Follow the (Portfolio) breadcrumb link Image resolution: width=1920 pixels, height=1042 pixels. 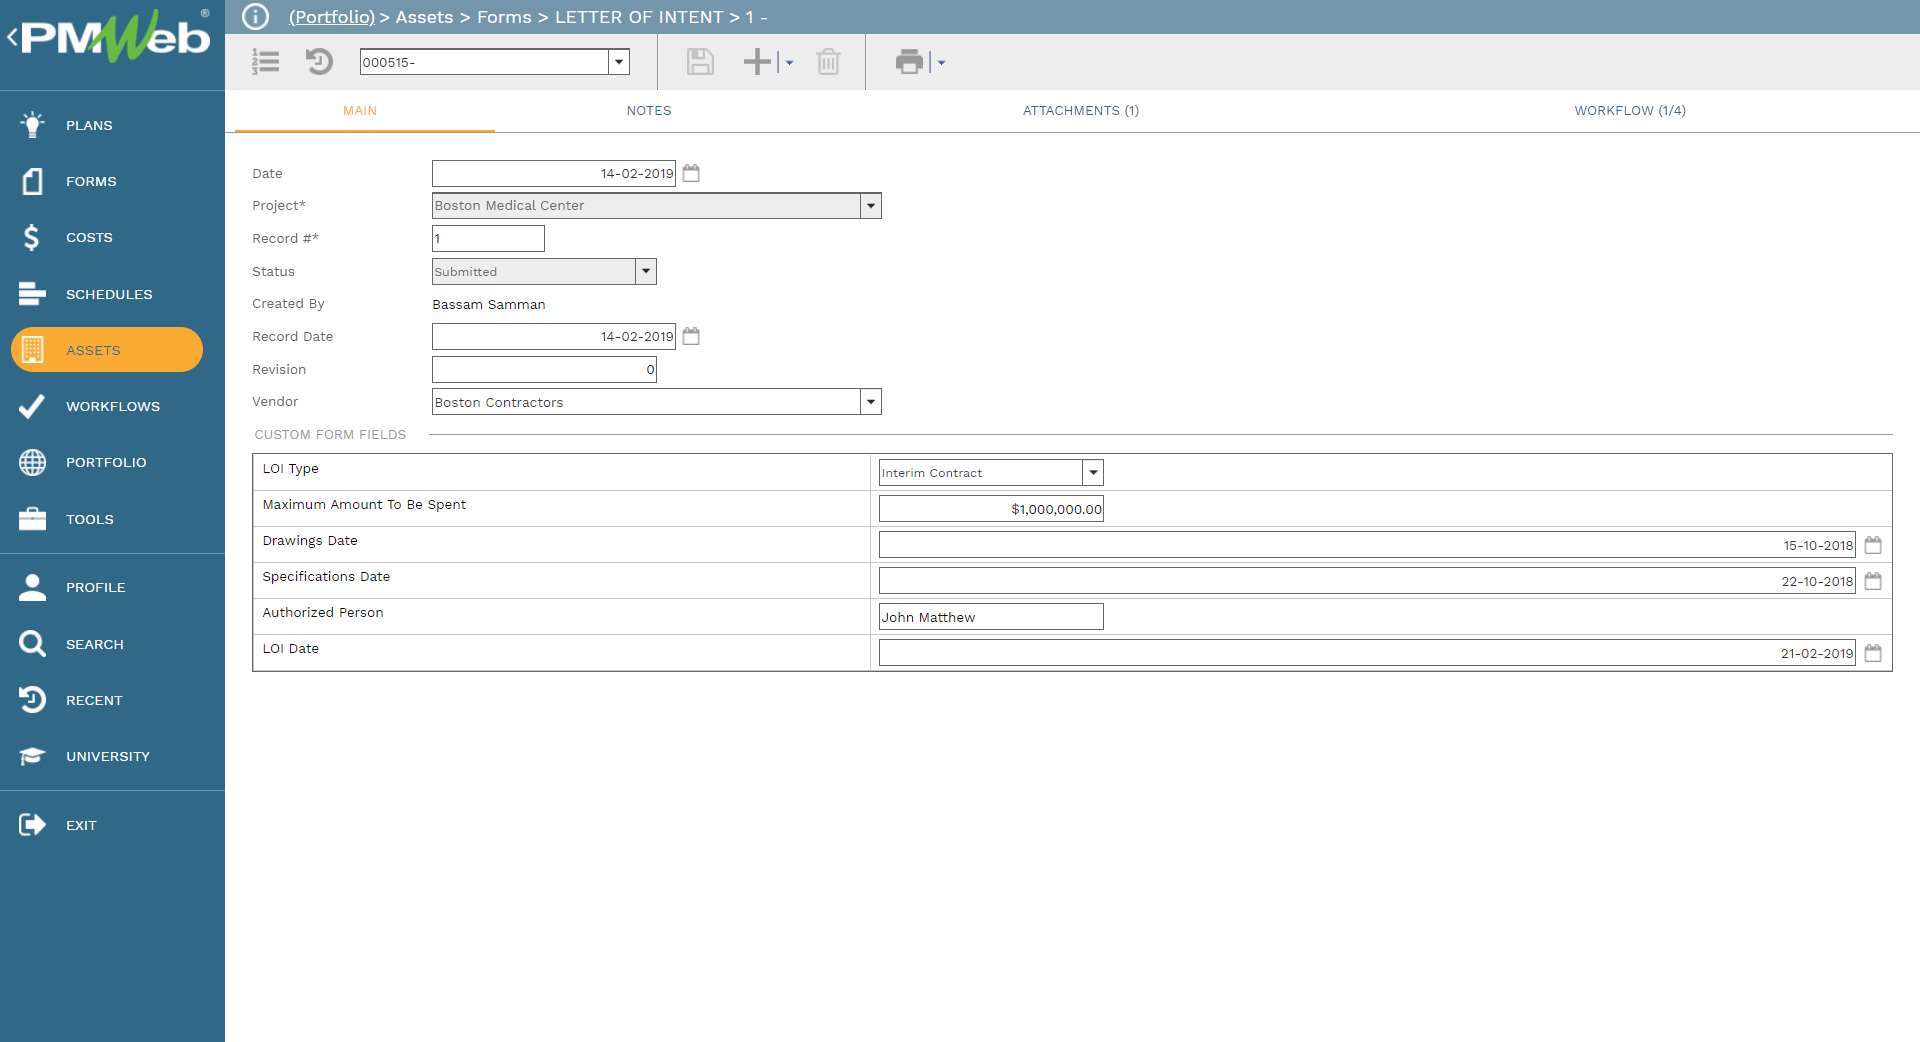331,17
